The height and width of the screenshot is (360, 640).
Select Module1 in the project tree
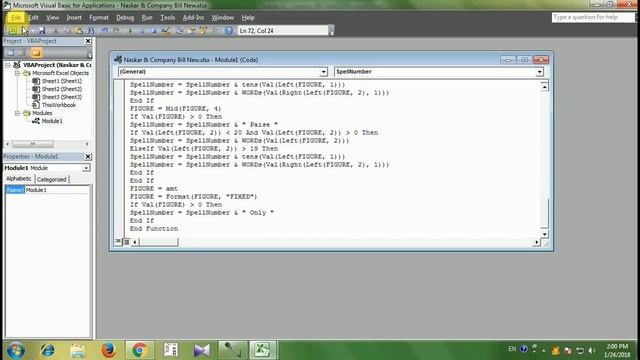tap(52, 121)
